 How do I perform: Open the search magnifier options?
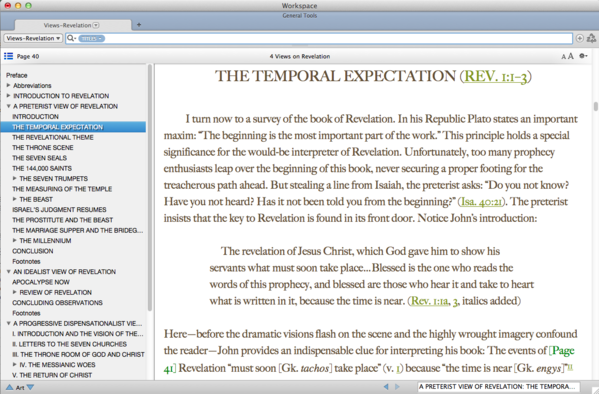[71, 38]
